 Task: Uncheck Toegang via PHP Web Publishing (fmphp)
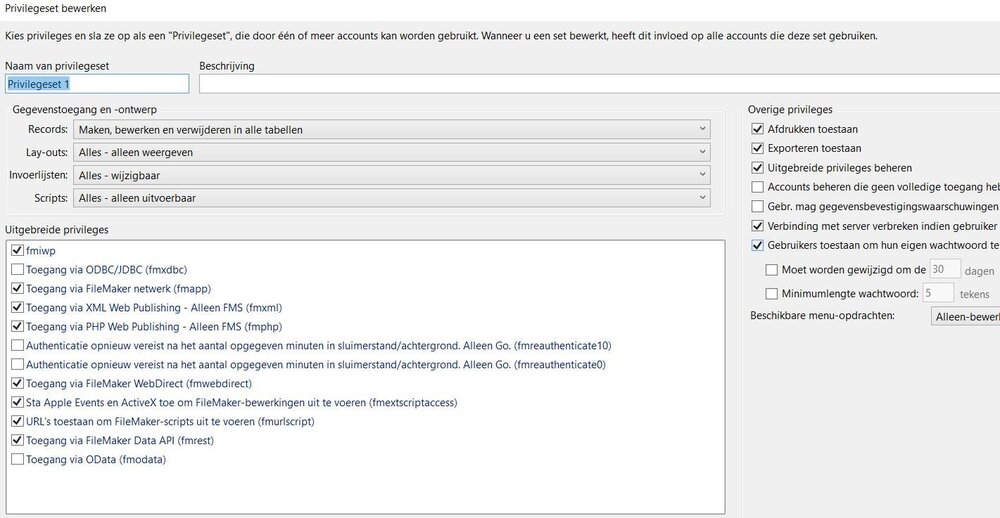click(18, 326)
